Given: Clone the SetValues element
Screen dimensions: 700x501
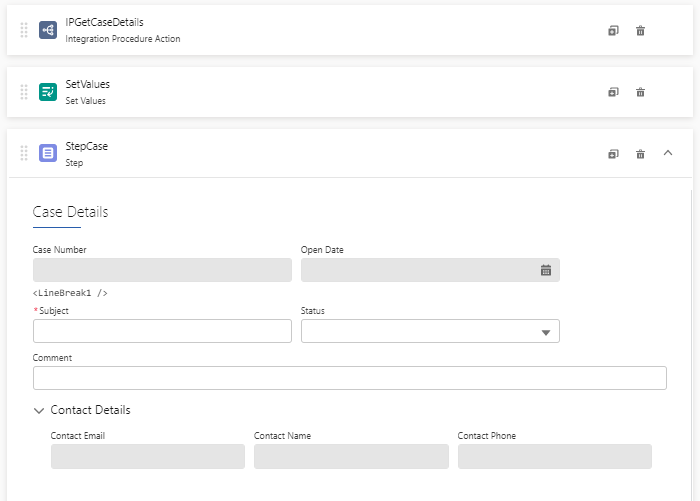Looking at the screenshot, I should [613, 92].
